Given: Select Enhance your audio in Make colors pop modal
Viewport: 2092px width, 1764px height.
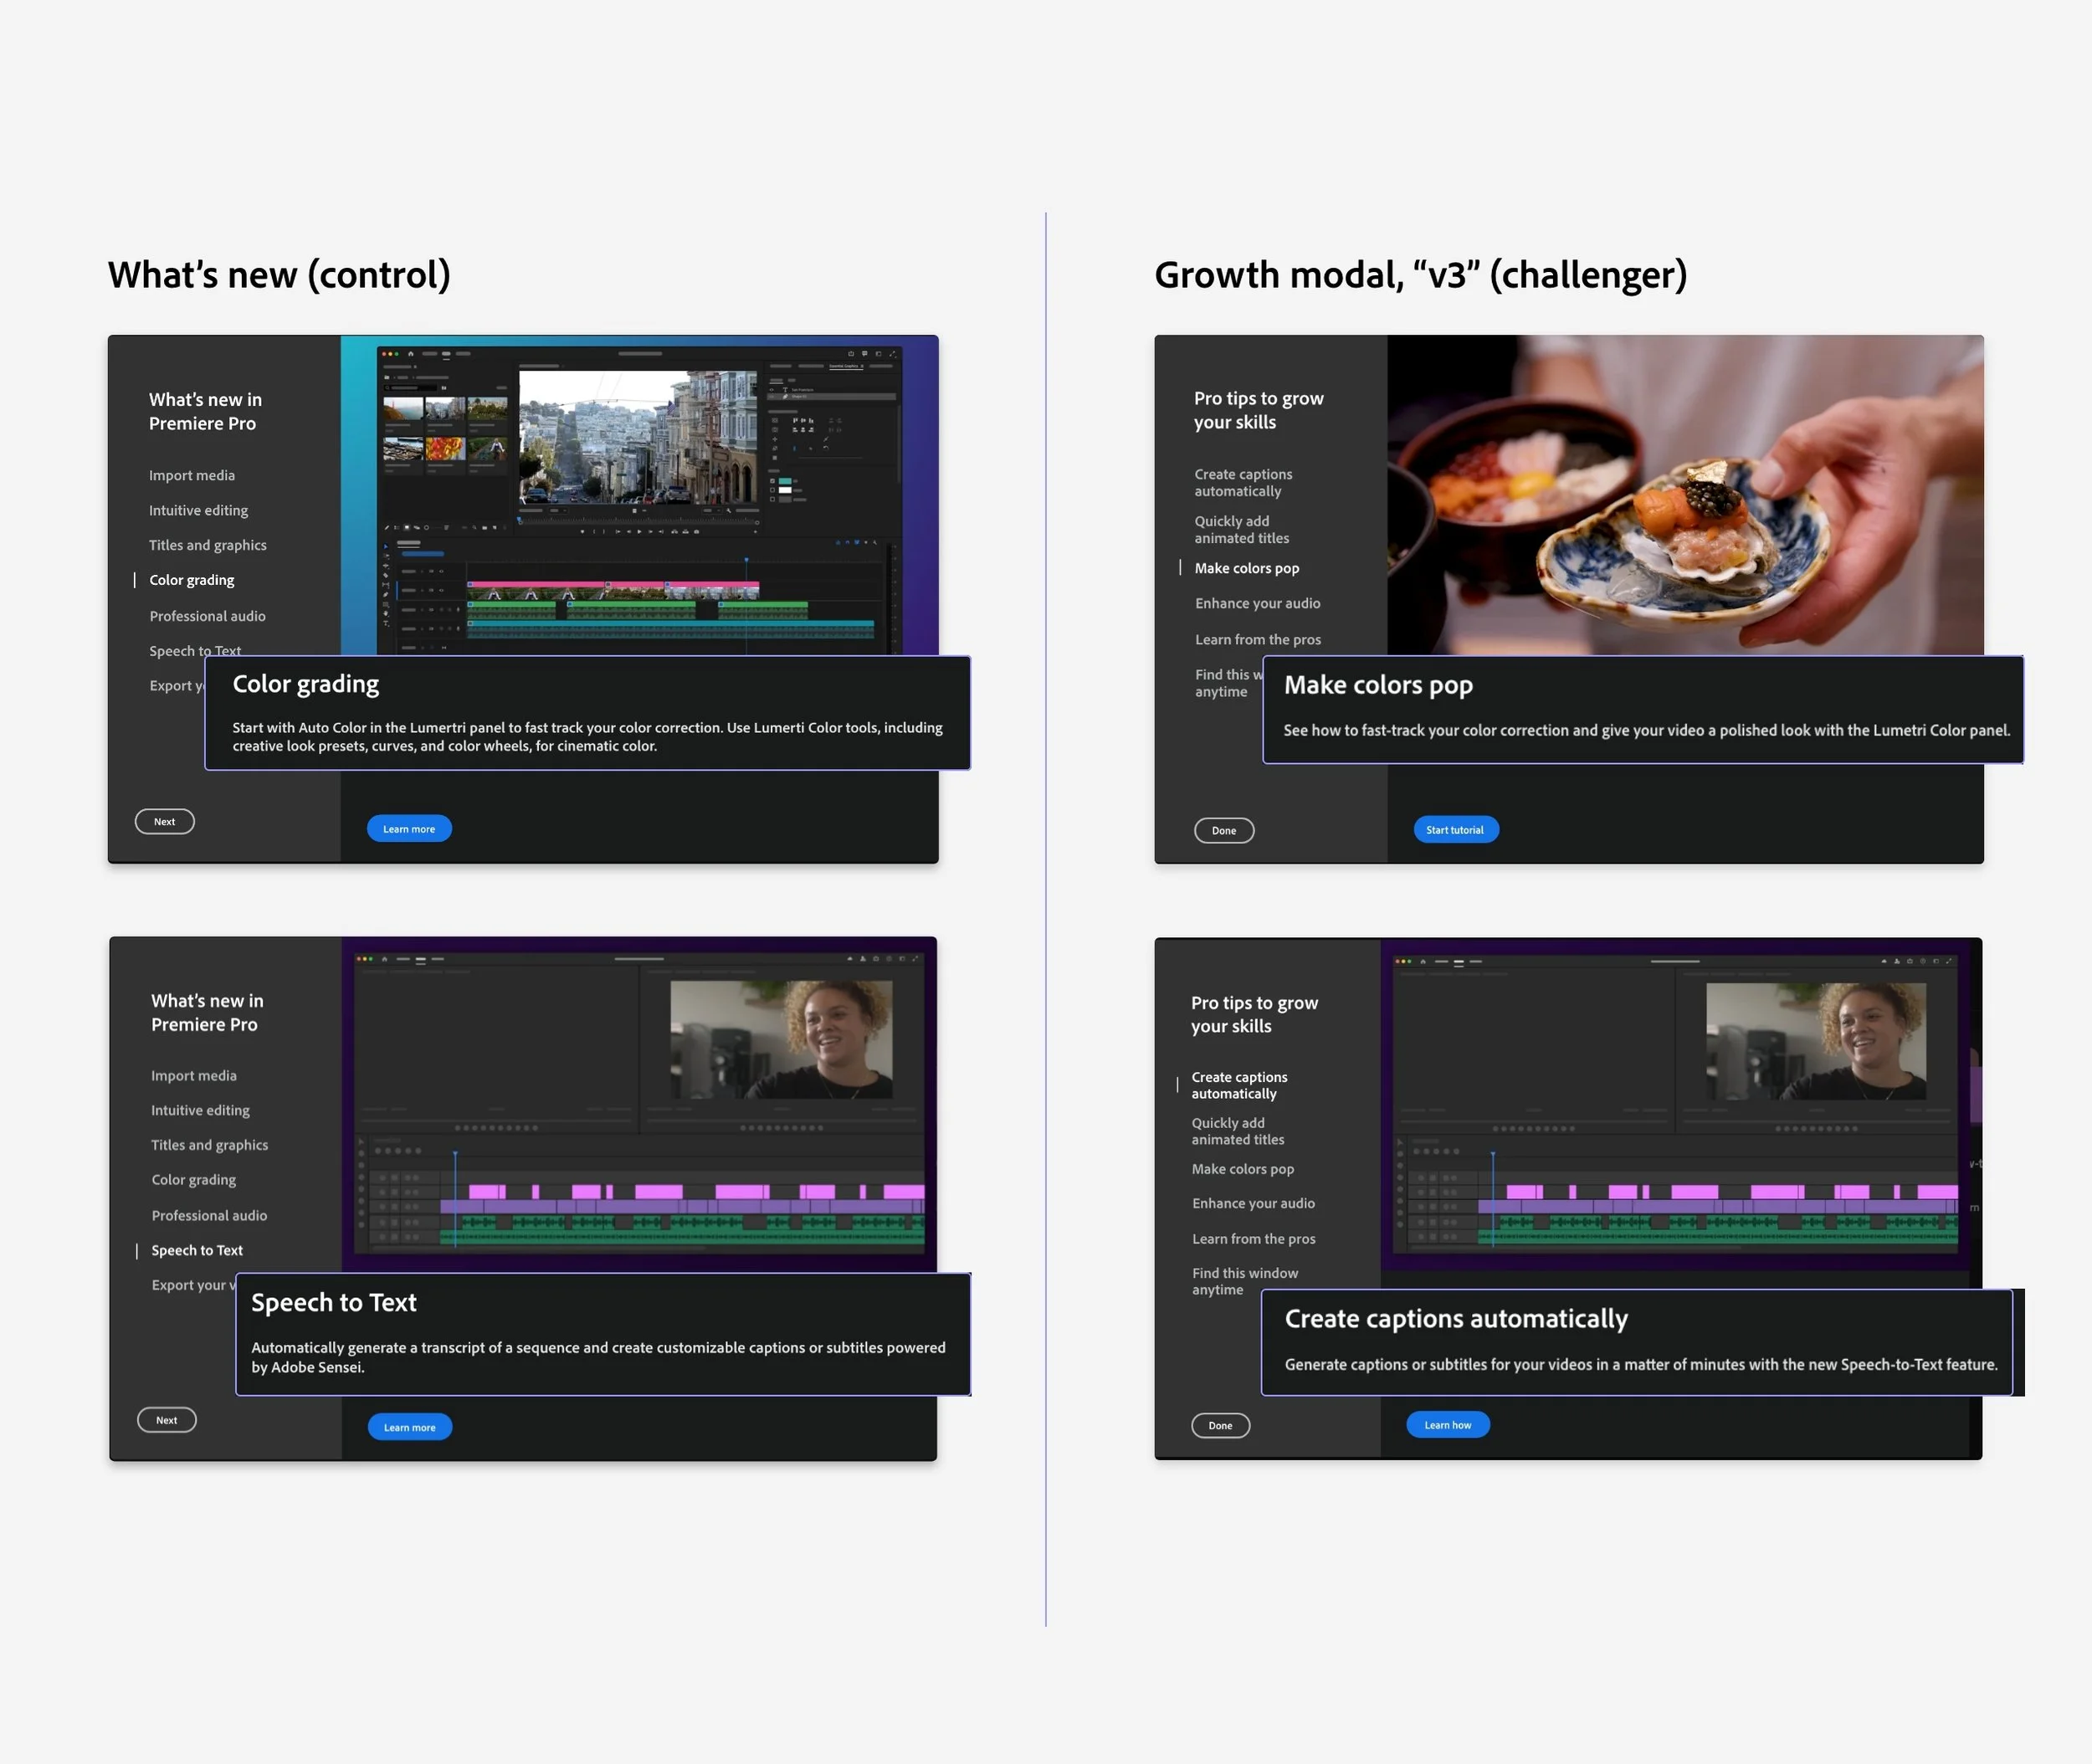Looking at the screenshot, I should [1257, 603].
